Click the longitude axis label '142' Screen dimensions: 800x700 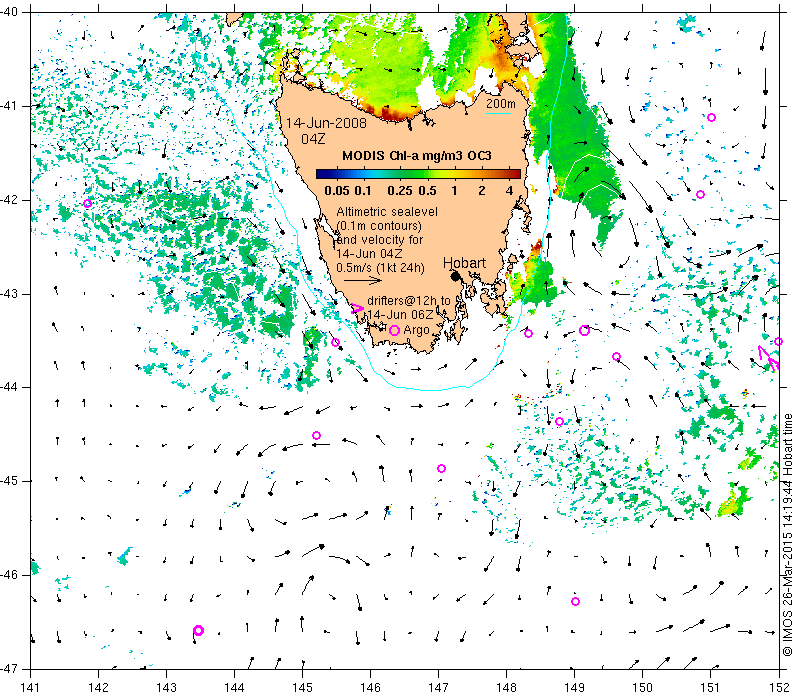point(98,687)
